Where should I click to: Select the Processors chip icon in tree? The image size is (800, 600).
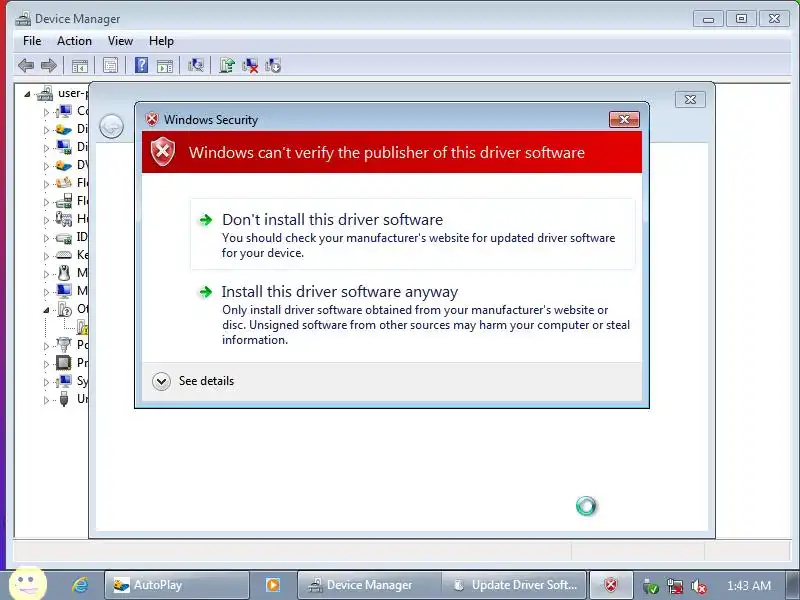63,363
